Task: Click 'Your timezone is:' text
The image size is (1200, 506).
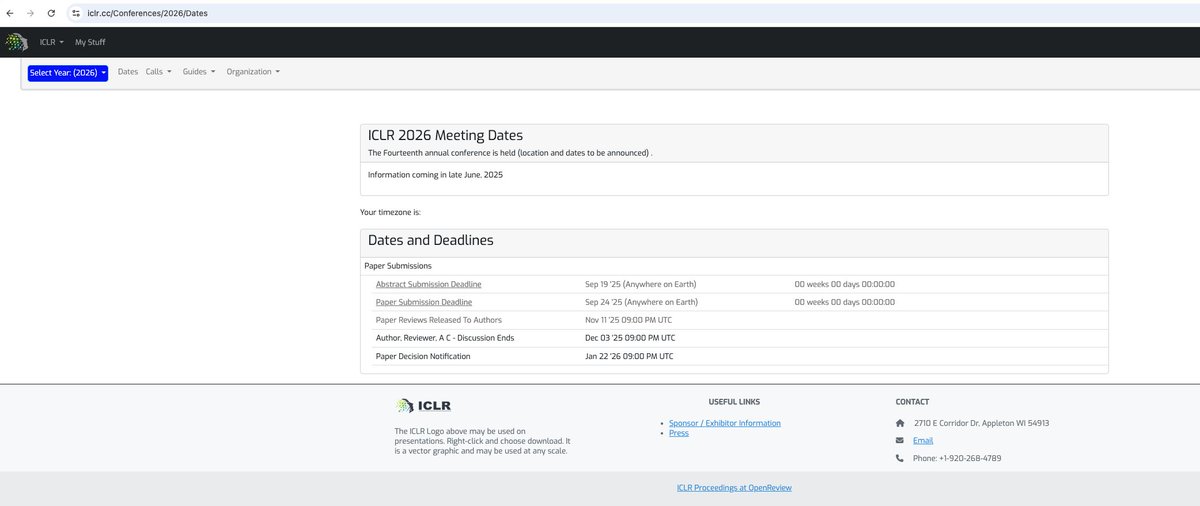Action: pos(390,212)
